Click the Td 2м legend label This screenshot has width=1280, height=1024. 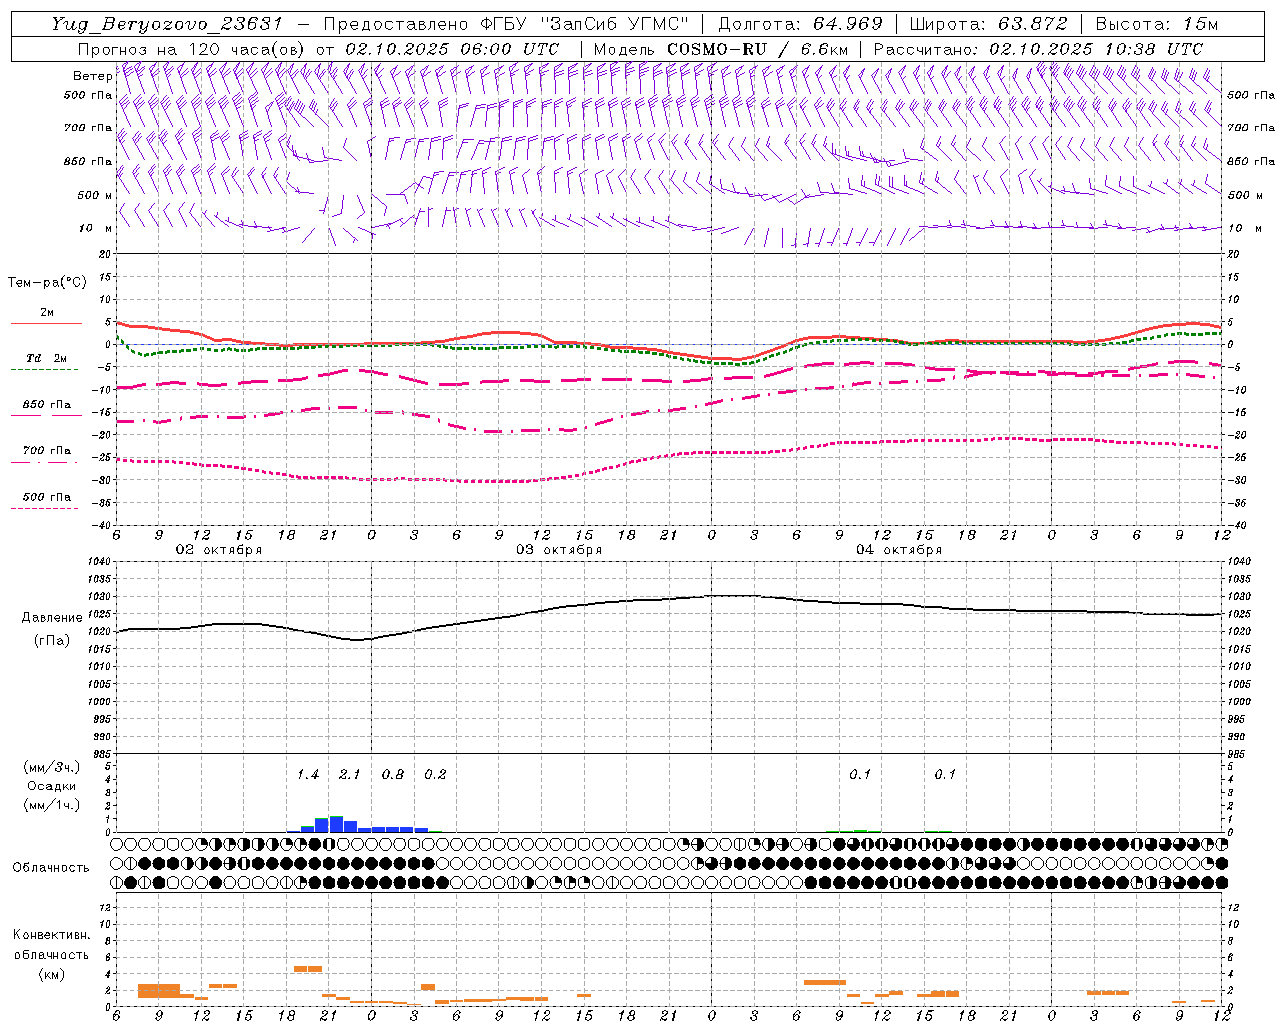point(46,358)
